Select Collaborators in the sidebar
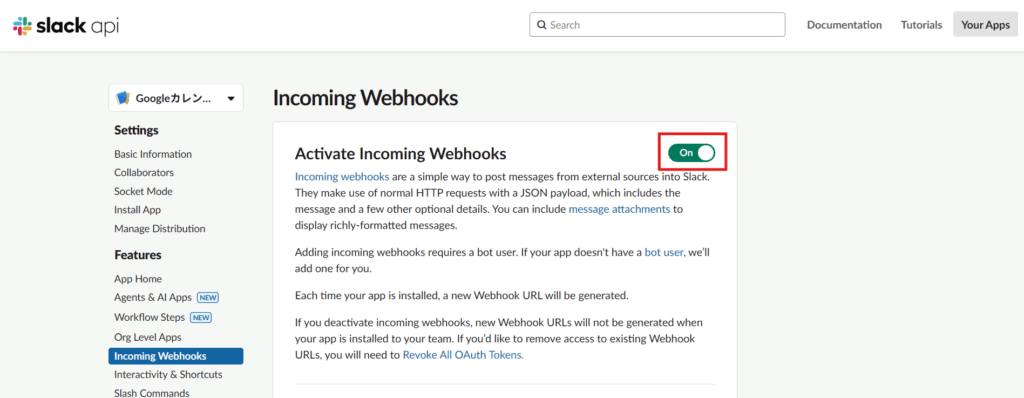 click(x=144, y=173)
